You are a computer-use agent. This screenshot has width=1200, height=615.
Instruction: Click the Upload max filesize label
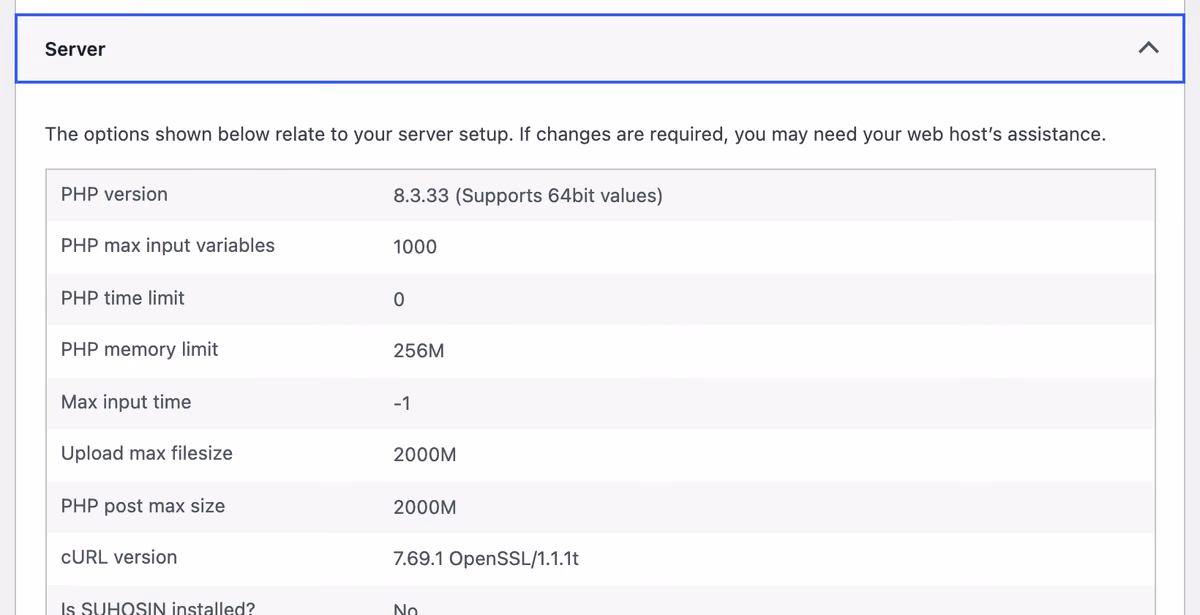[x=147, y=453]
